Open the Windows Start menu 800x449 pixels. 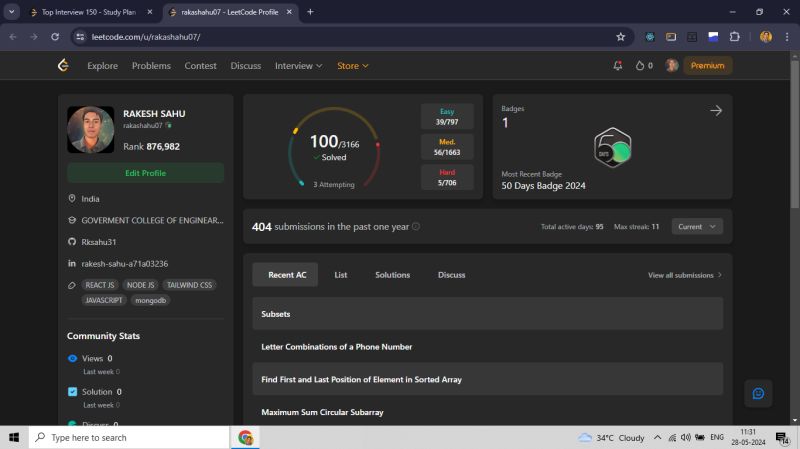[14, 437]
